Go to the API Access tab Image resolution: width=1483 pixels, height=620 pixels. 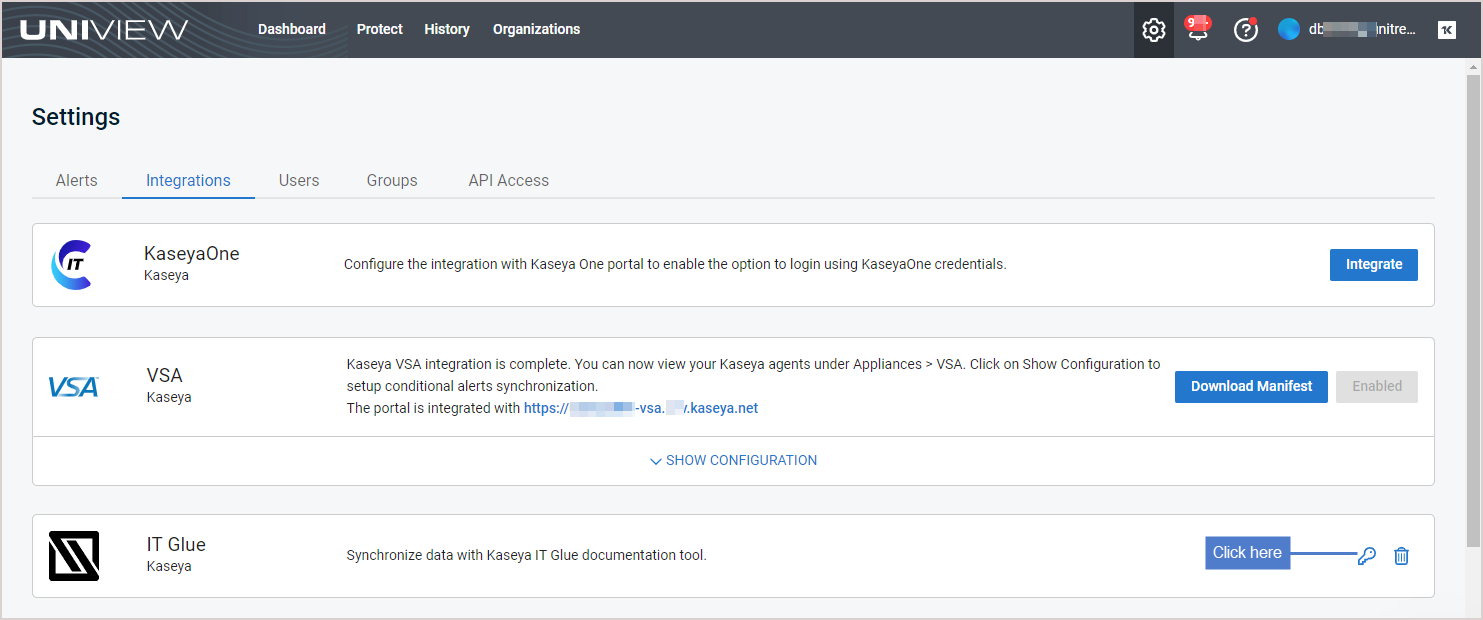(x=509, y=181)
